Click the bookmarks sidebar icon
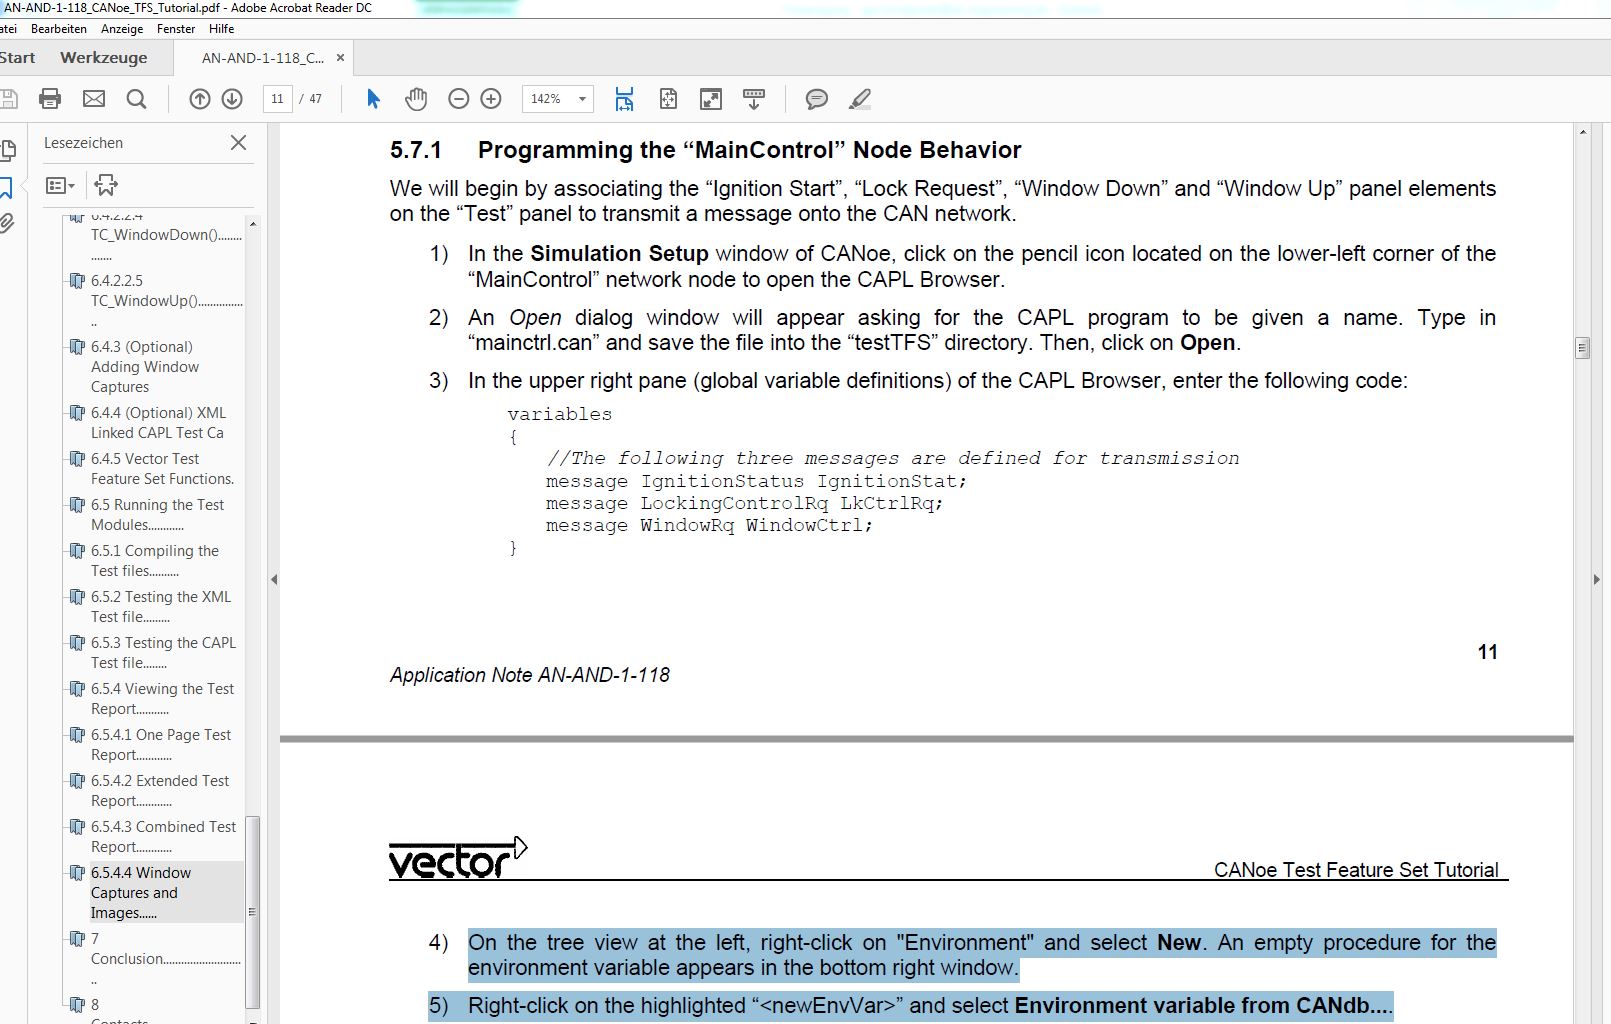Viewport: 1611px width, 1024px height. [x=6, y=187]
